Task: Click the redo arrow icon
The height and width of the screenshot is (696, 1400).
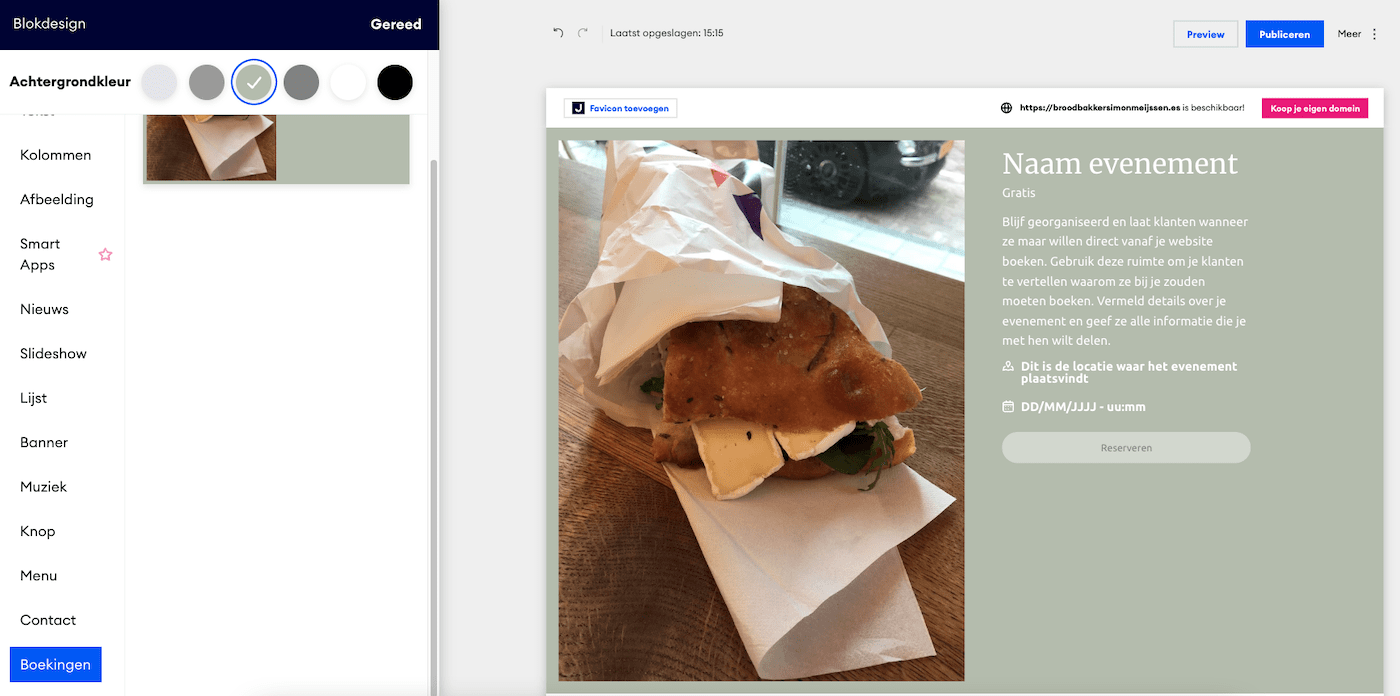Action: coord(583,33)
